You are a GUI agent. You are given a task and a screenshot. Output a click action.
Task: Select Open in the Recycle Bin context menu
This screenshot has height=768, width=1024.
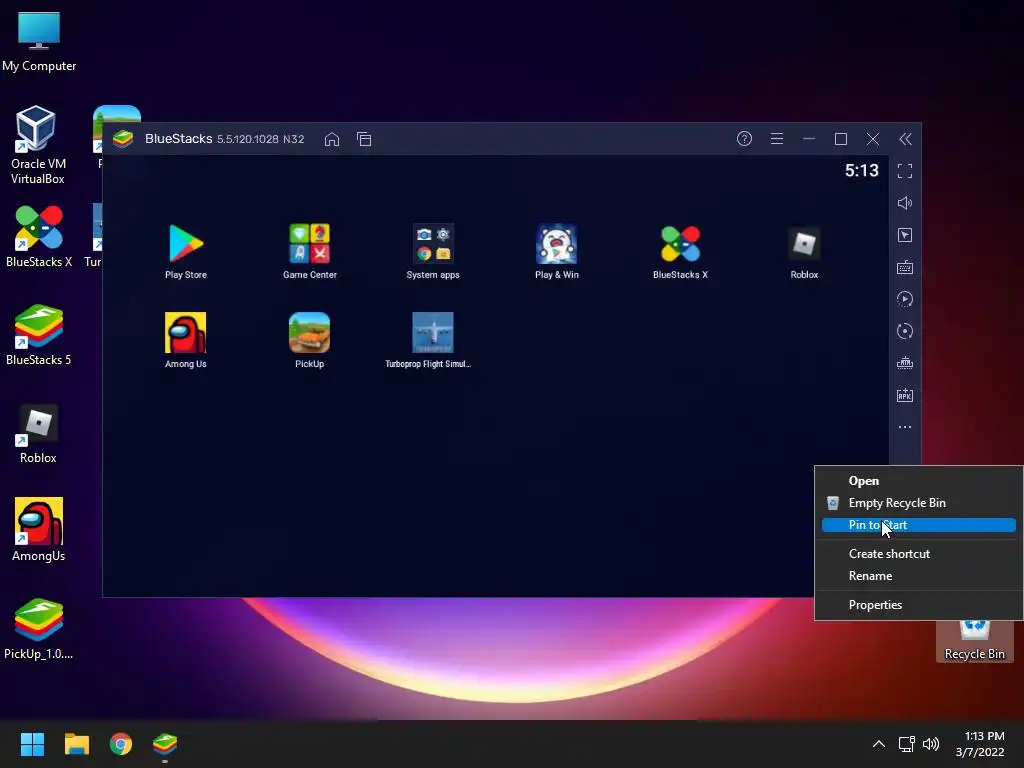click(x=919, y=481)
